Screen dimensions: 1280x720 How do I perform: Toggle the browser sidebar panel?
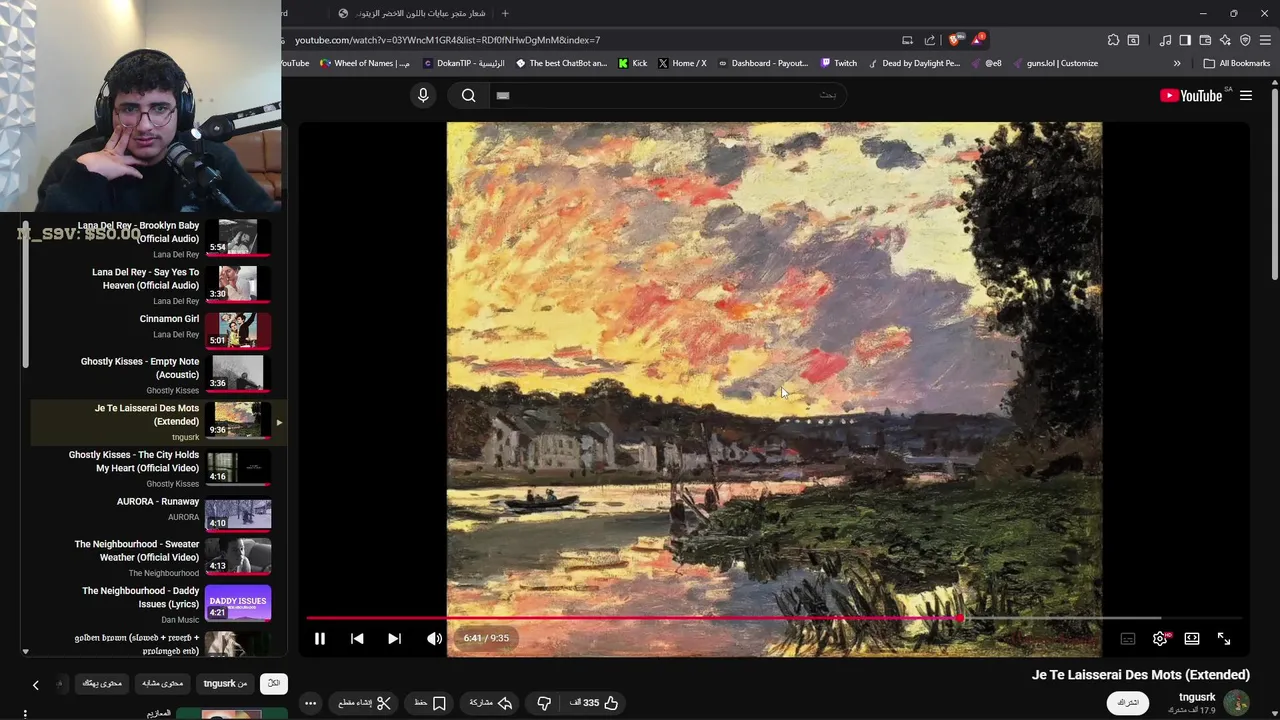click(x=1185, y=40)
